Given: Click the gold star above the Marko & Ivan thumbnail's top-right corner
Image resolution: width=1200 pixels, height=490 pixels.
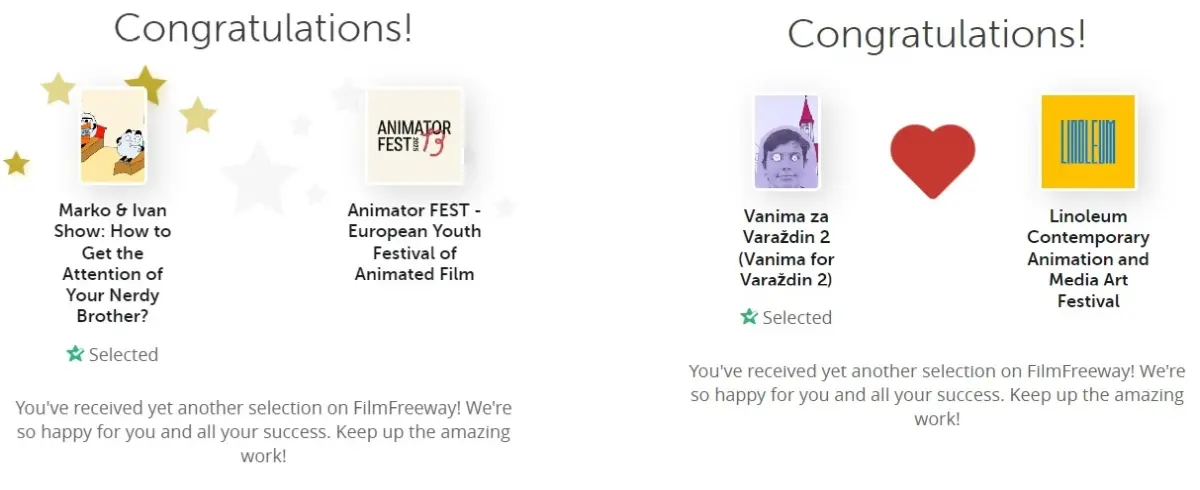Looking at the screenshot, I should [x=147, y=84].
